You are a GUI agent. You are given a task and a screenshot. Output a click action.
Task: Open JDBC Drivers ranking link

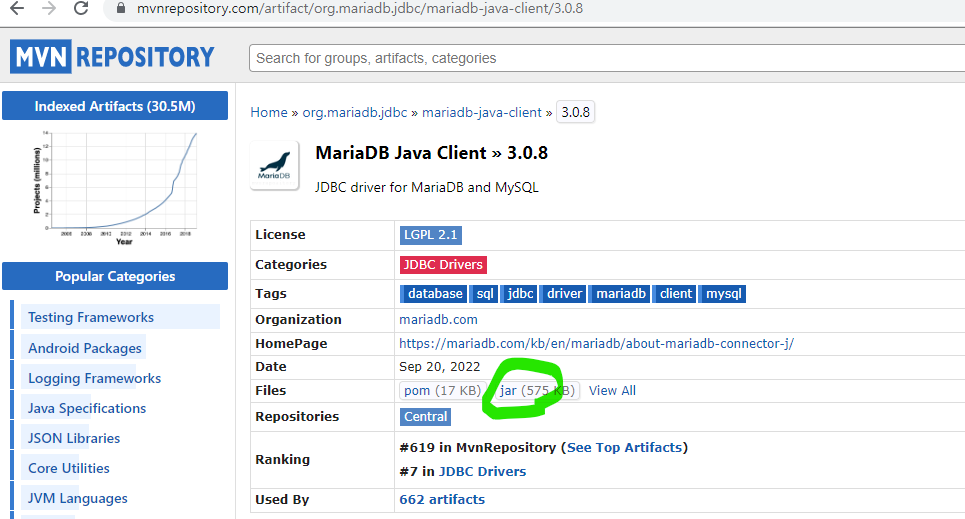[482, 472]
